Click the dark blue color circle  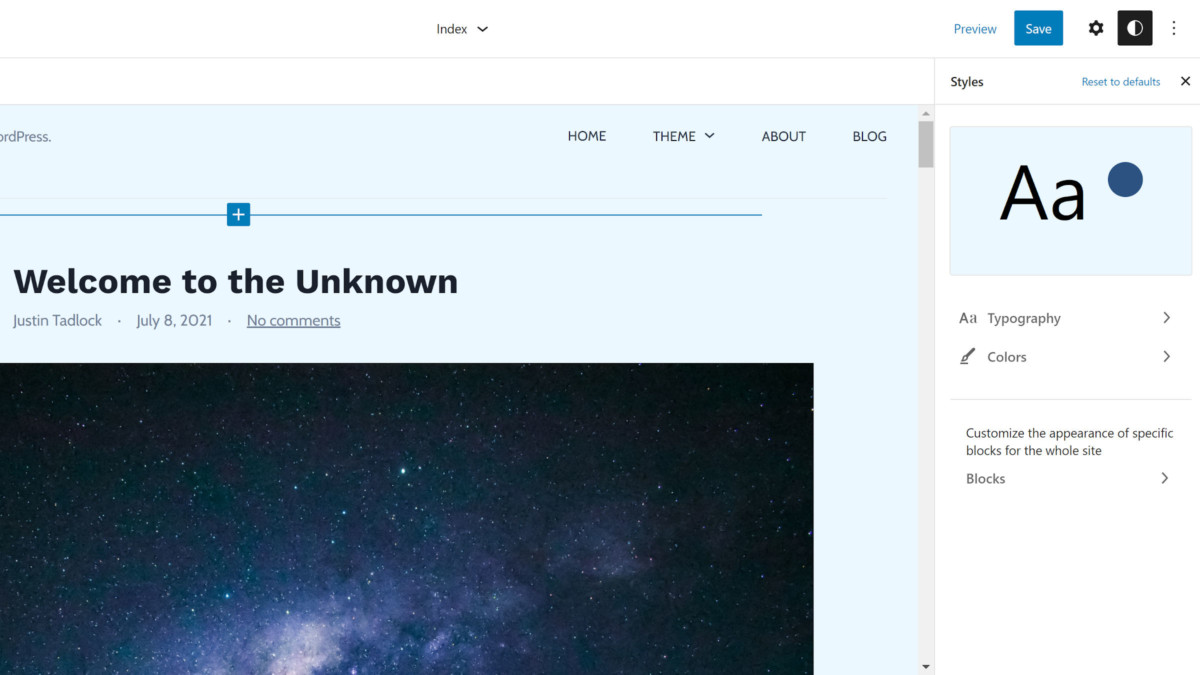click(1125, 180)
